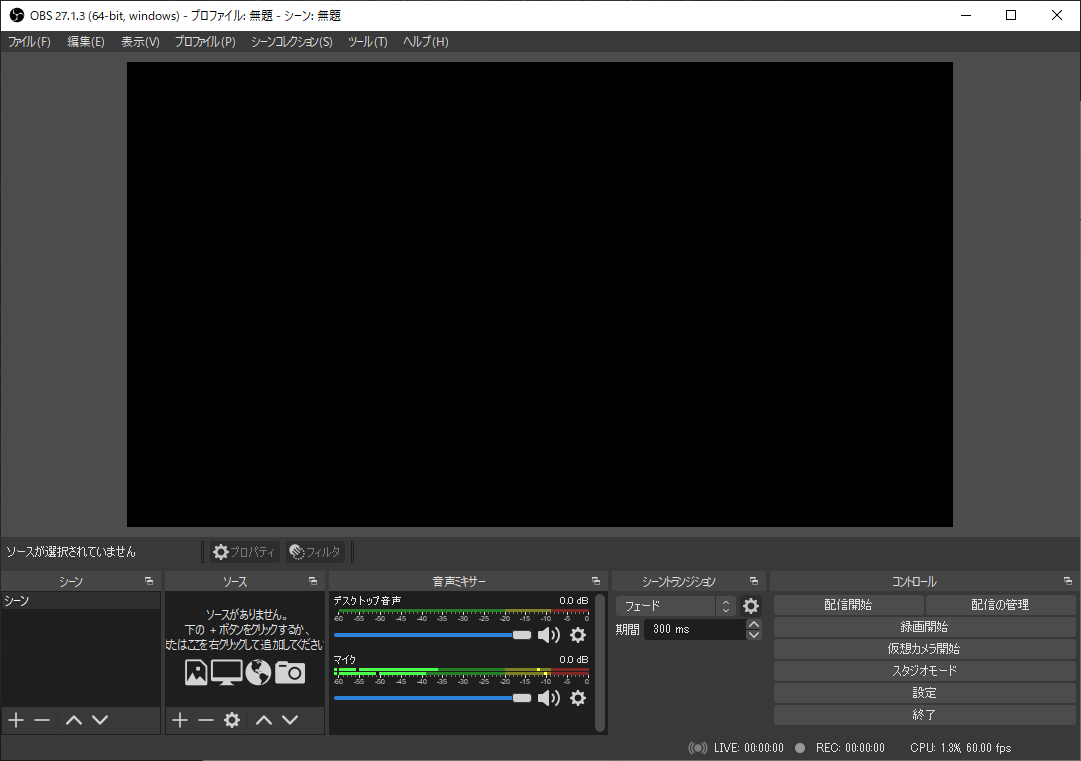Adjust the マイク volume slider
Screen dimensions: 1081x761
tap(432, 698)
